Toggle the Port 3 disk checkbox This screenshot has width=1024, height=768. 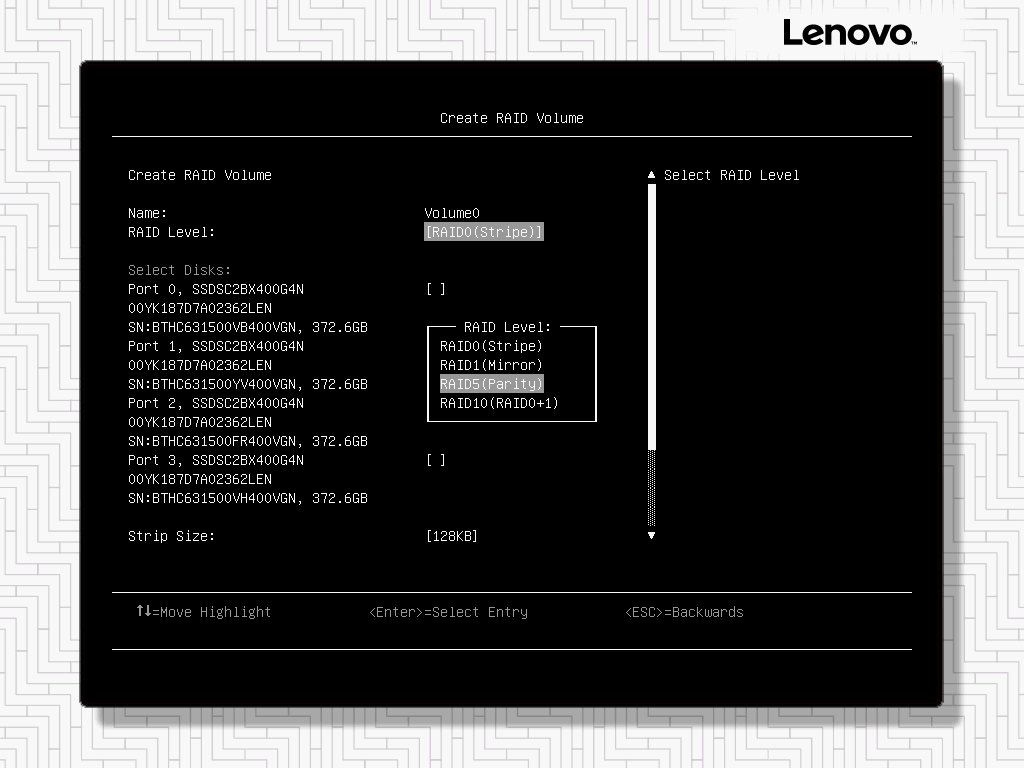436,460
